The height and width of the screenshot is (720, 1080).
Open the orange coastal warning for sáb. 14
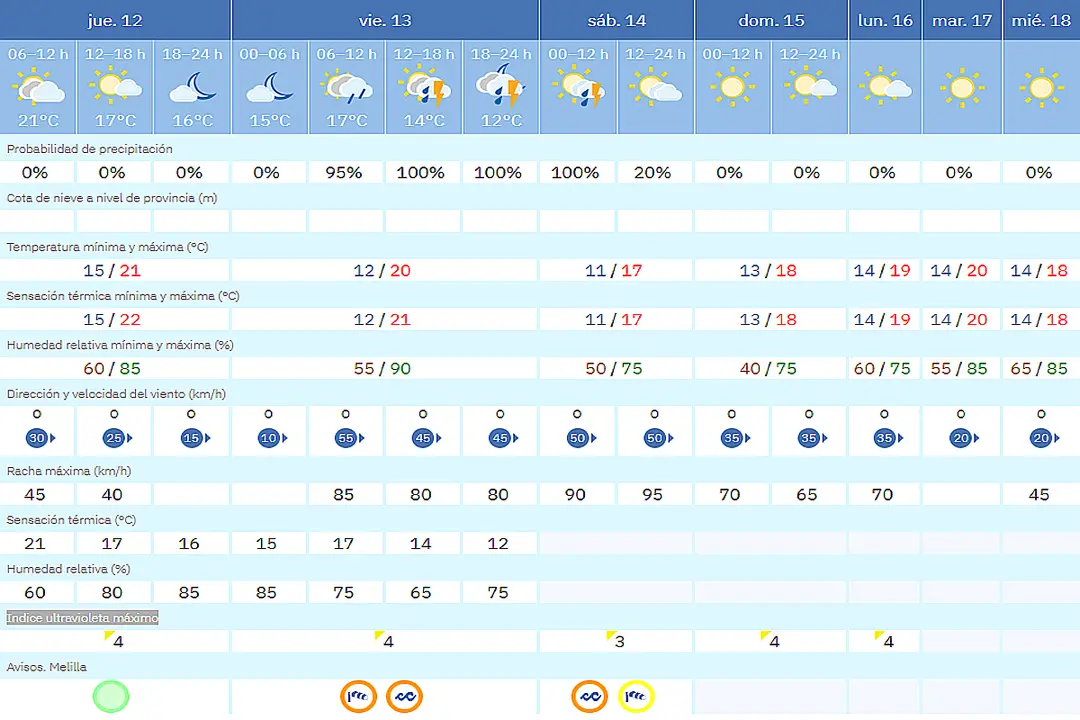pos(590,697)
